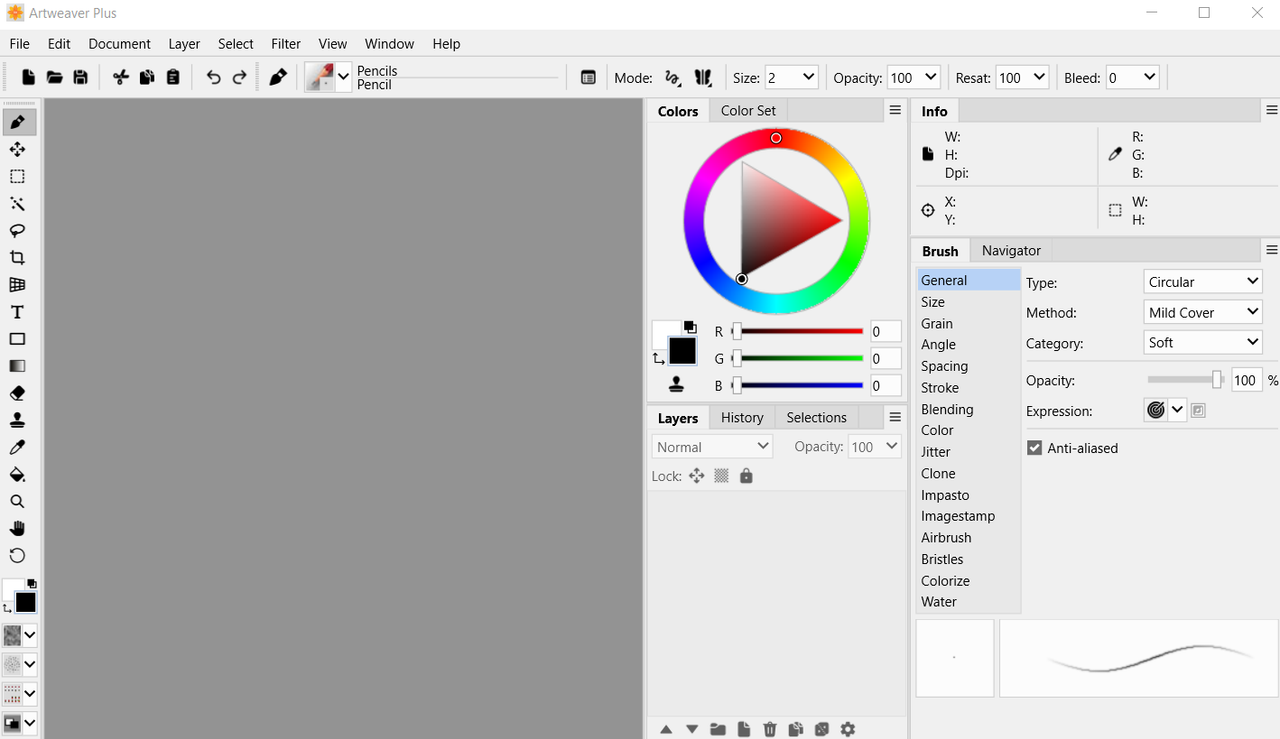Select the Zoom magnifier tool

click(18, 501)
